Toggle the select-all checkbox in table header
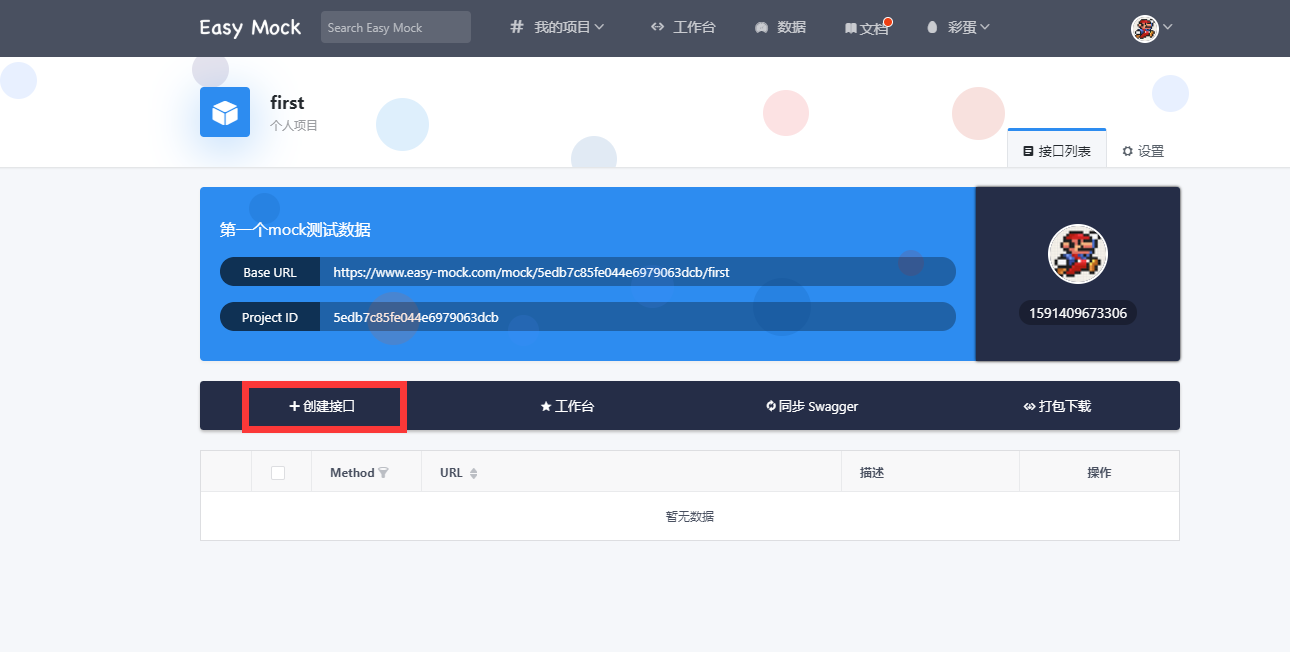Image resolution: width=1290 pixels, height=652 pixels. (x=278, y=473)
